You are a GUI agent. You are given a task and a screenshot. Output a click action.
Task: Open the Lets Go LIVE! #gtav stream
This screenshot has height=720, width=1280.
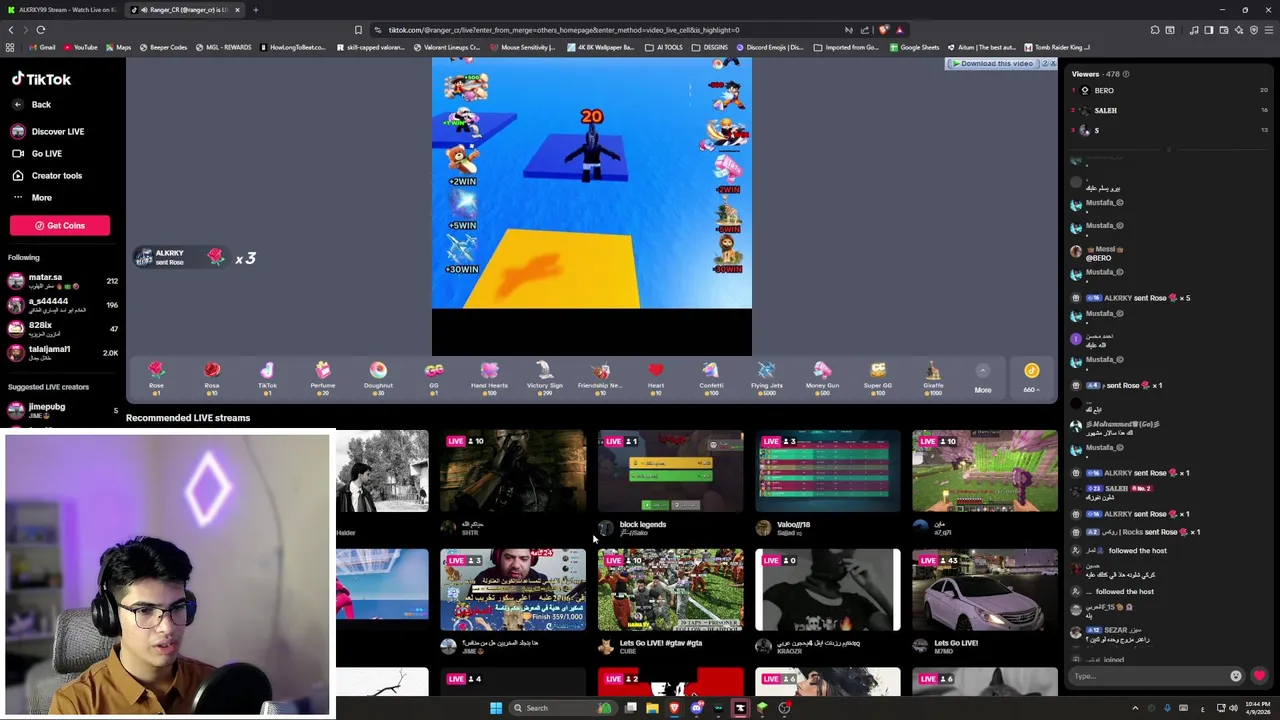coord(671,590)
